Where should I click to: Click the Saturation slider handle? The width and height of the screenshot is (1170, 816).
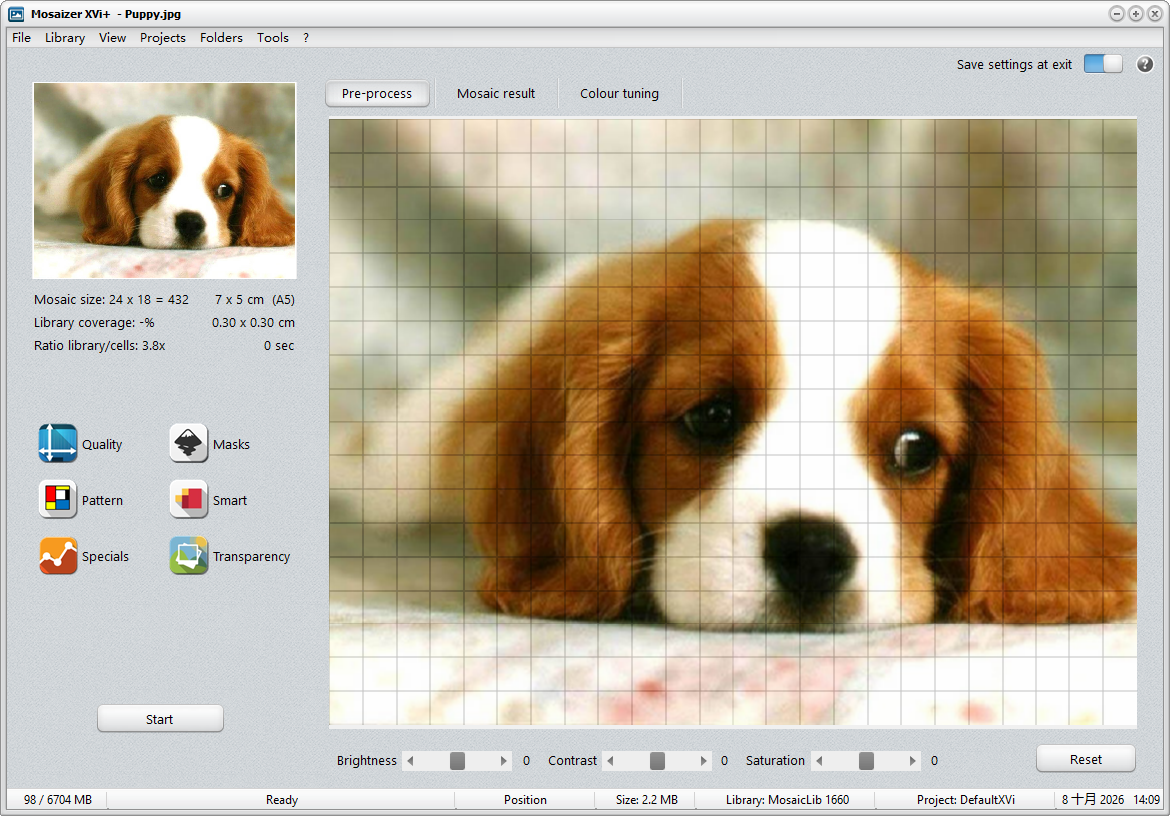click(x=866, y=761)
